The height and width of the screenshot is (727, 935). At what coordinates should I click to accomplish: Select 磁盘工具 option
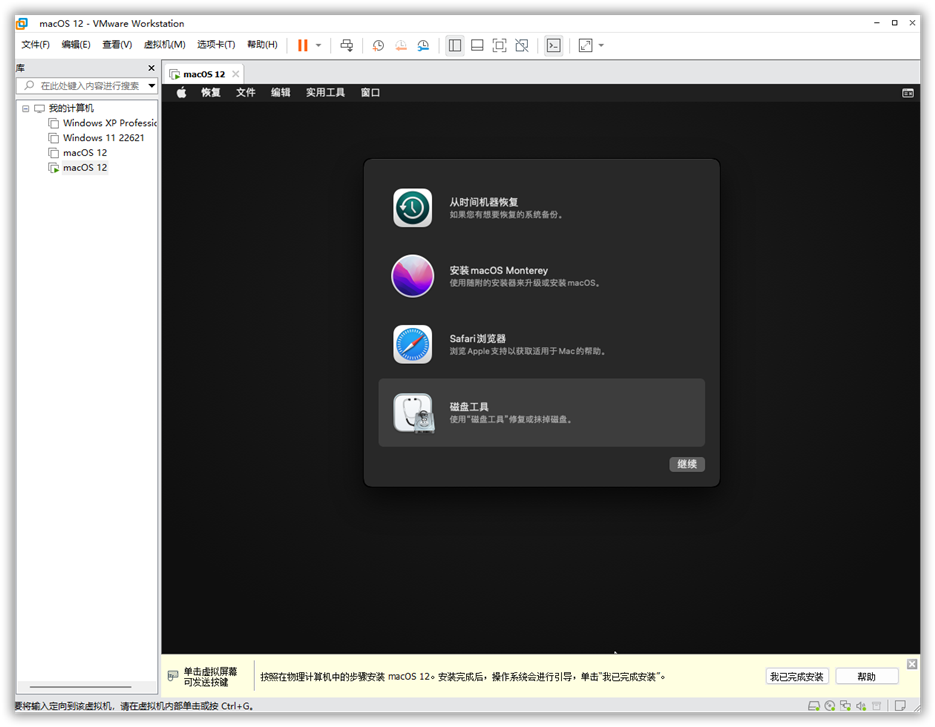click(541, 412)
